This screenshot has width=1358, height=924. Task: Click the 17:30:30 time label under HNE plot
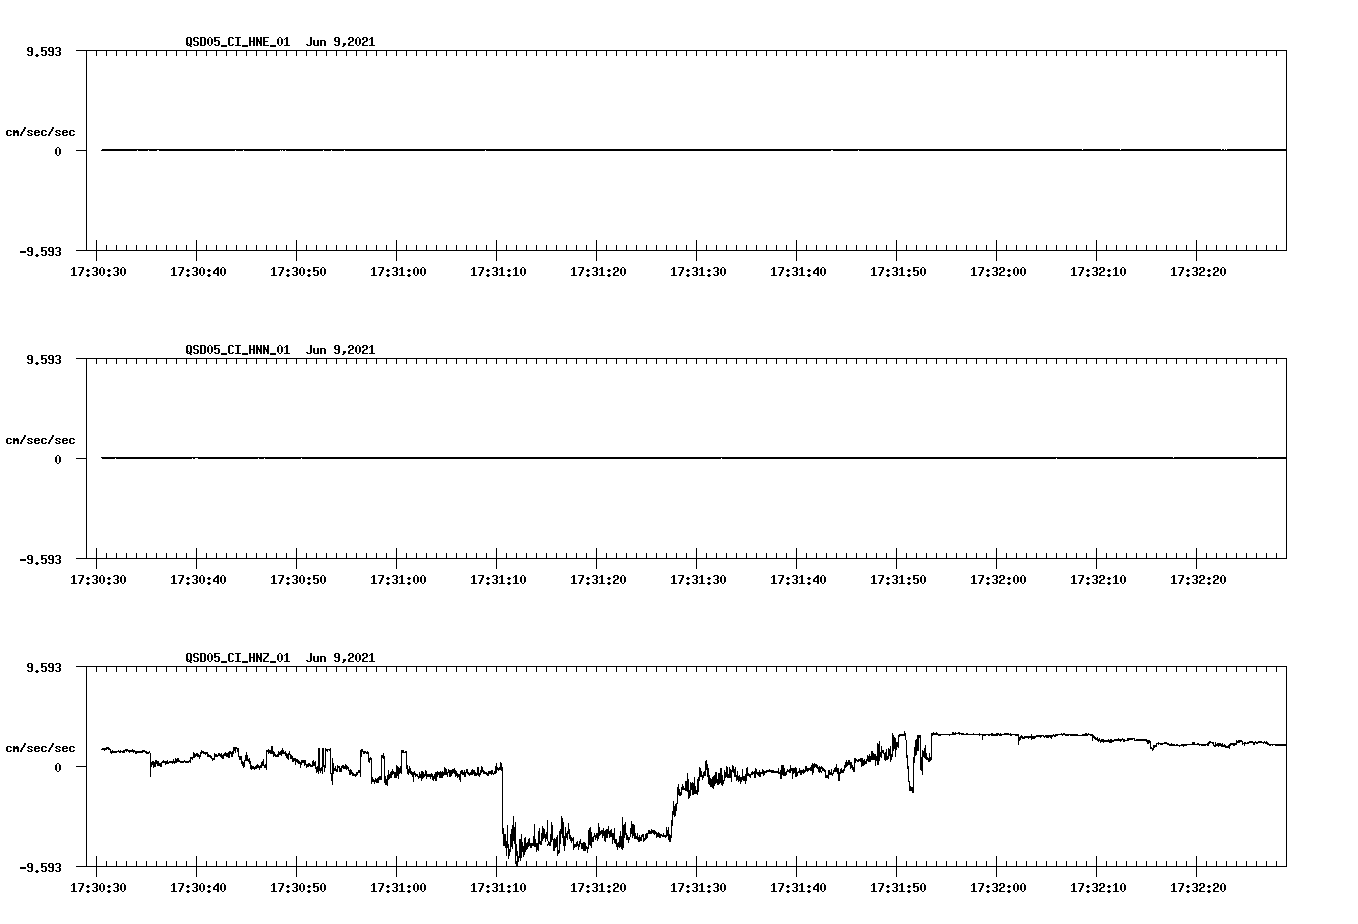click(x=98, y=272)
